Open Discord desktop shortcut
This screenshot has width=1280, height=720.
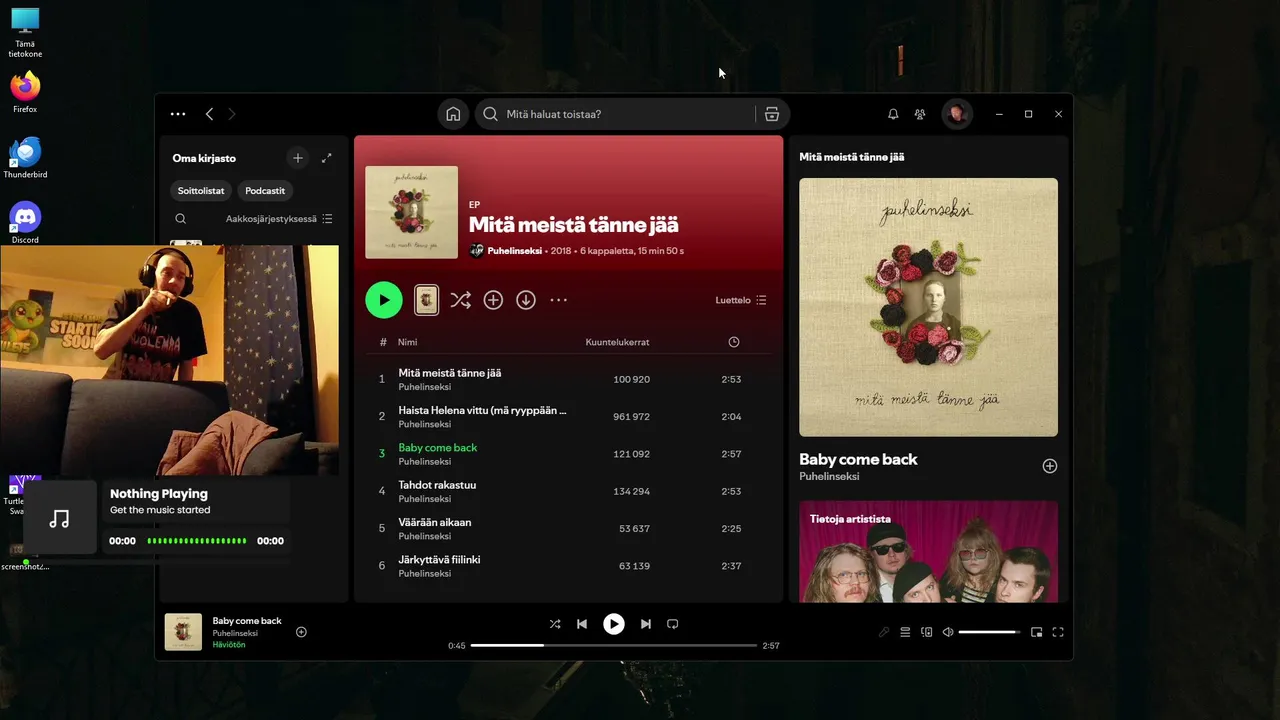pyautogui.click(x=25, y=223)
